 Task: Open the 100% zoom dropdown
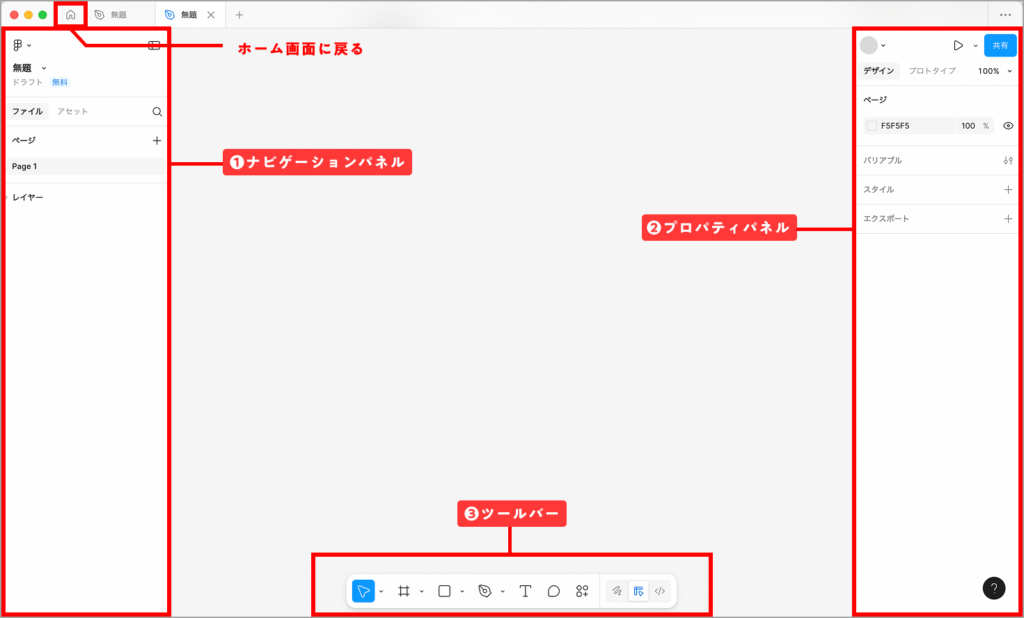click(994, 71)
